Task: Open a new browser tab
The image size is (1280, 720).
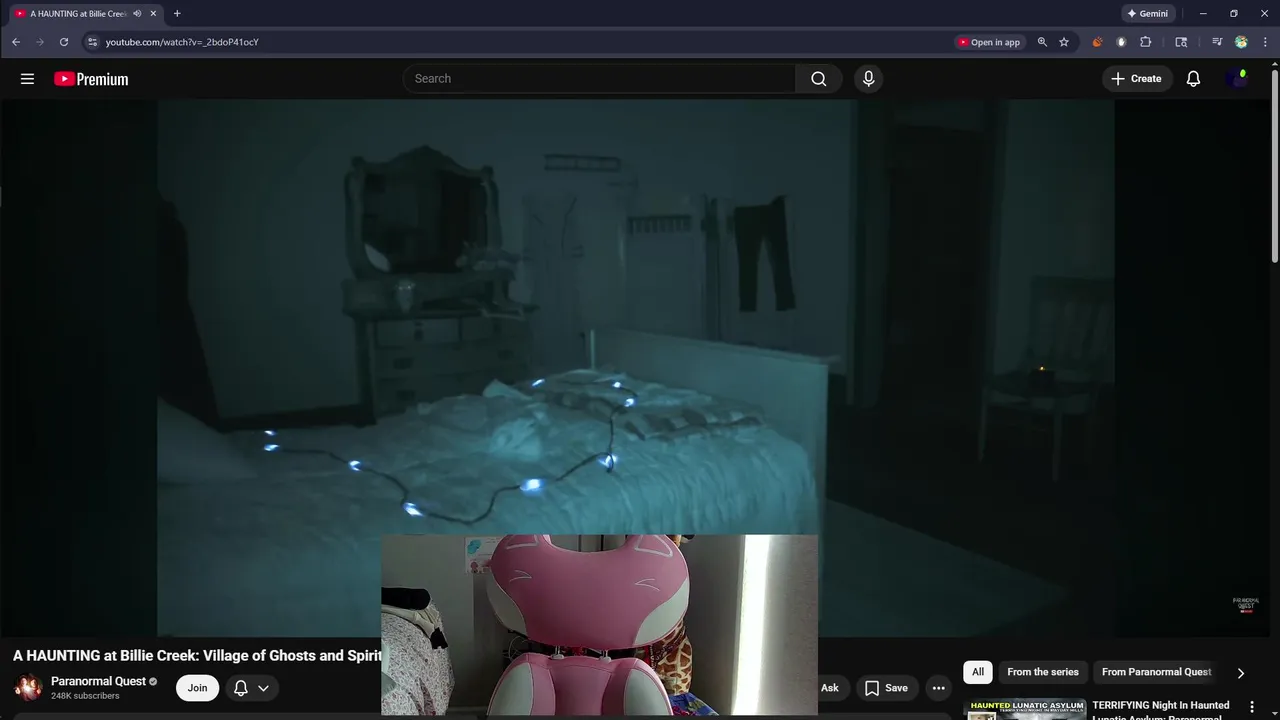Action: tap(177, 14)
